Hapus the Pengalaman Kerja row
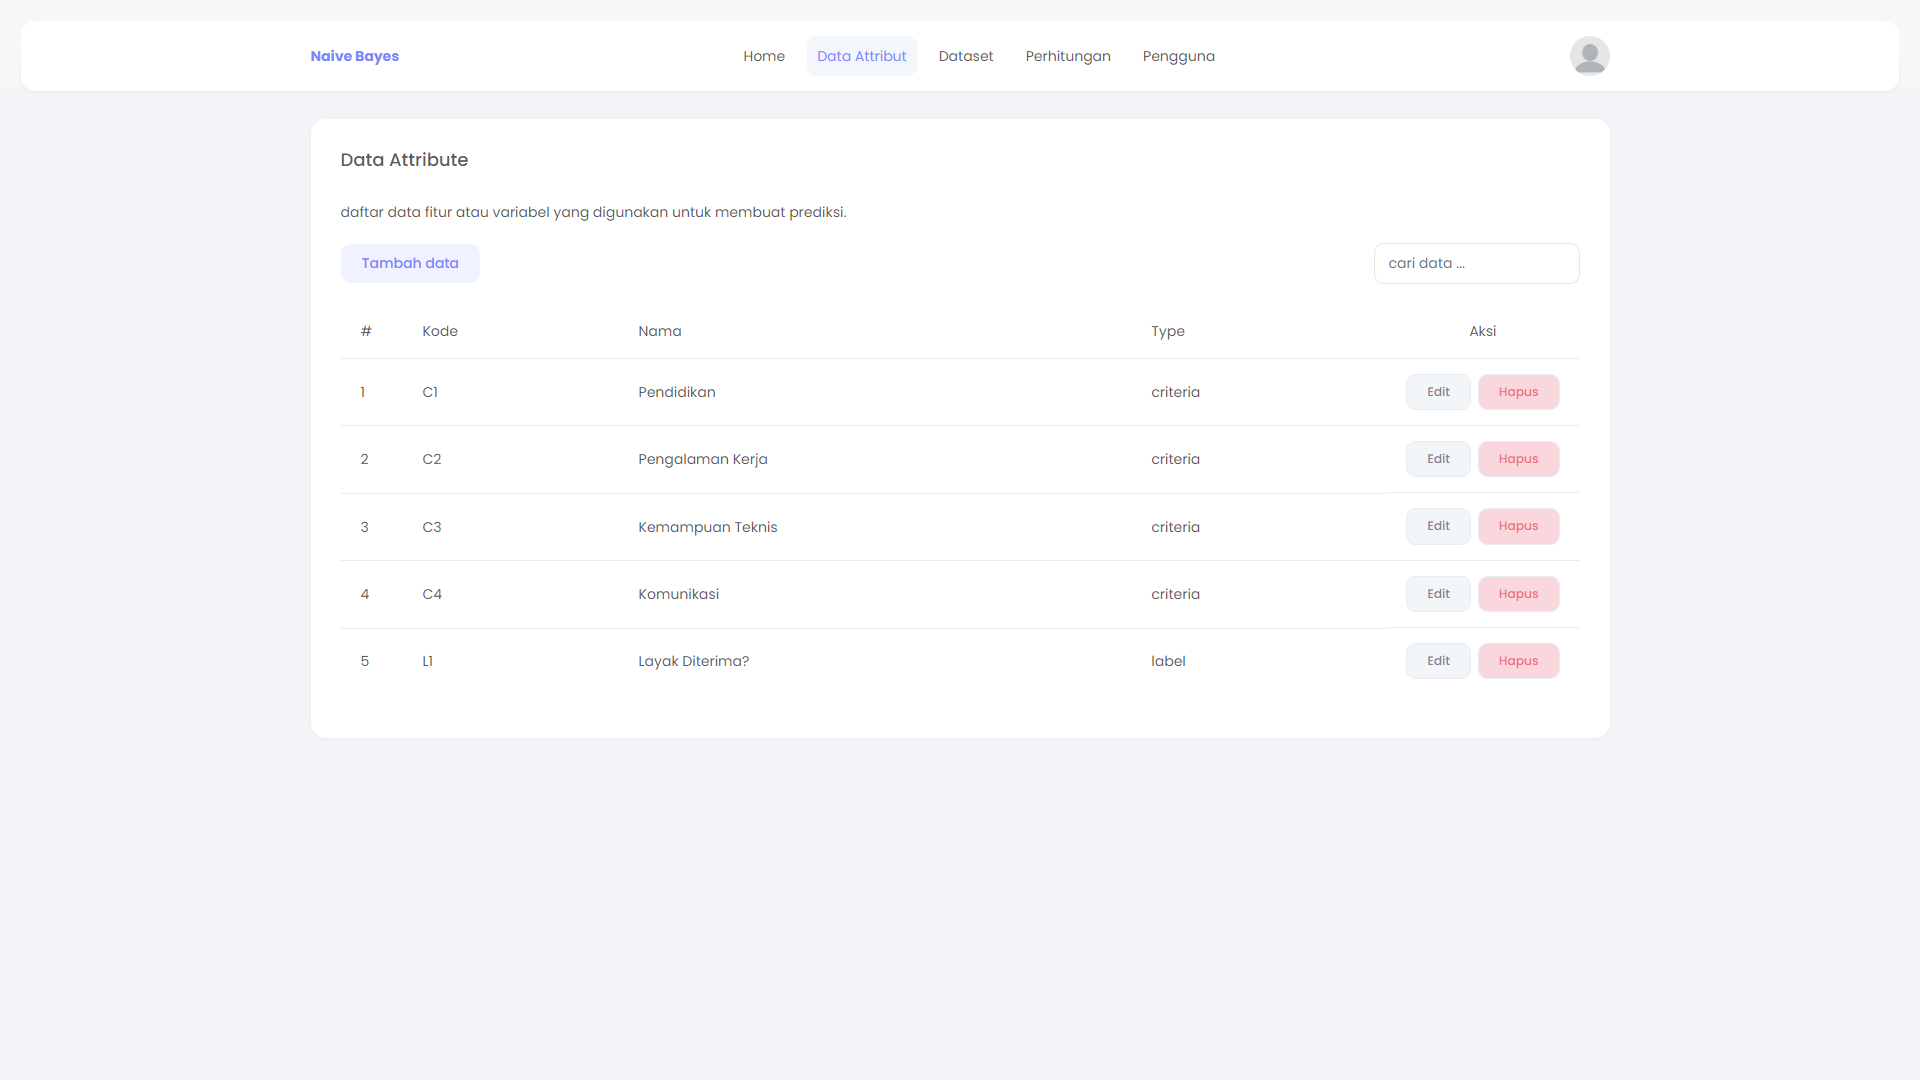The image size is (1920, 1080). 1518,459
